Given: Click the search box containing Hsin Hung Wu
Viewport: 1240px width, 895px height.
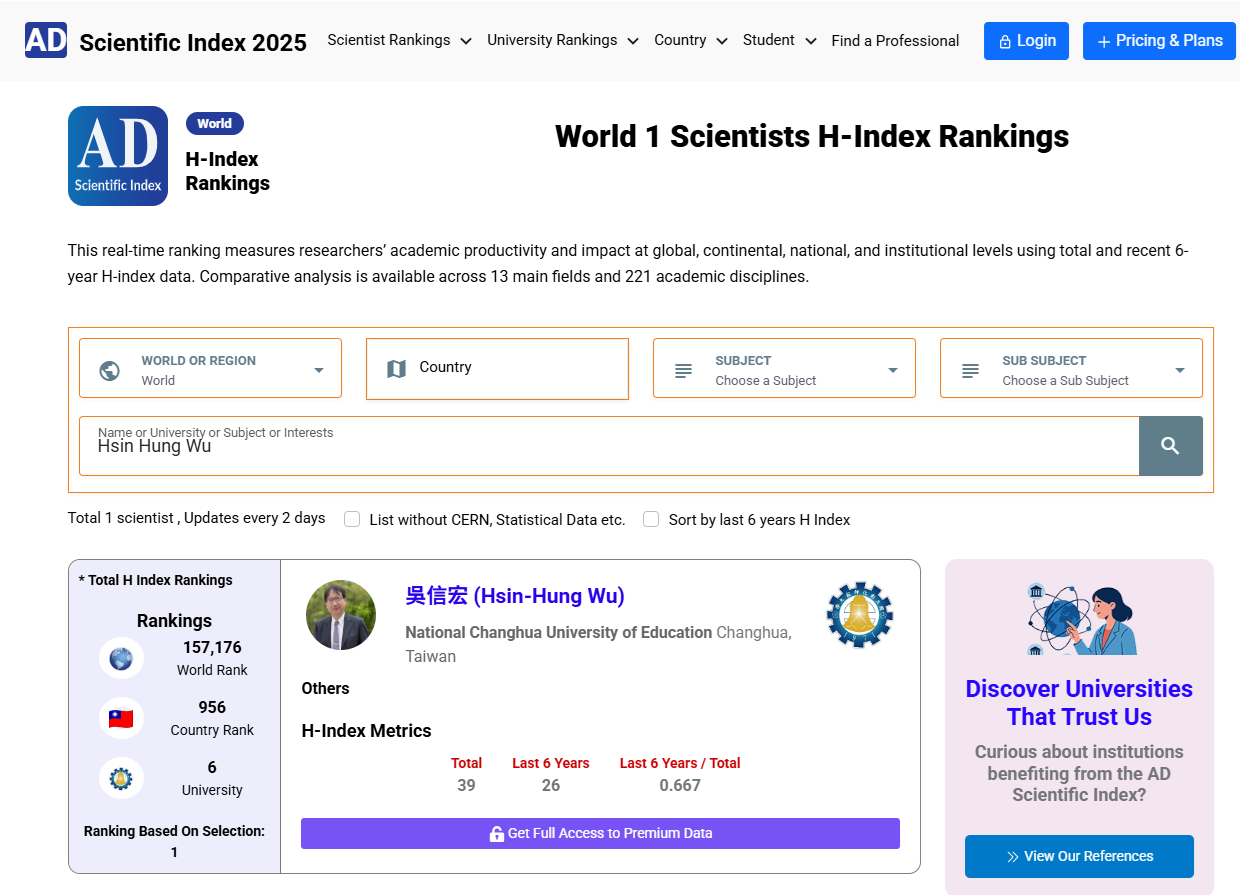Looking at the screenshot, I should click(609, 446).
